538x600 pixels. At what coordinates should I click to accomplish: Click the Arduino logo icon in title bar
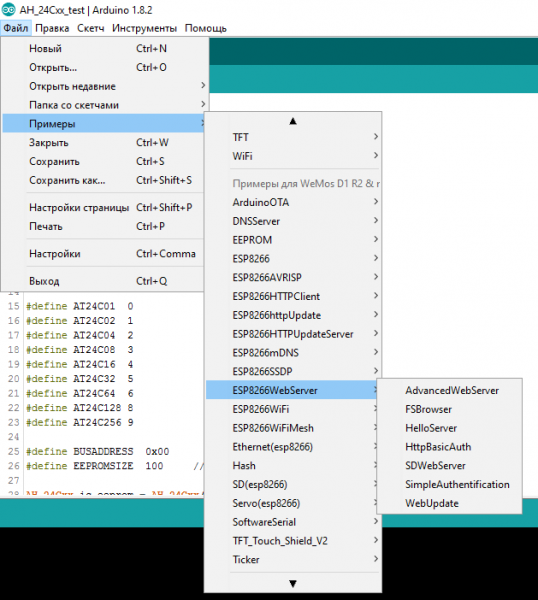pos(9,10)
